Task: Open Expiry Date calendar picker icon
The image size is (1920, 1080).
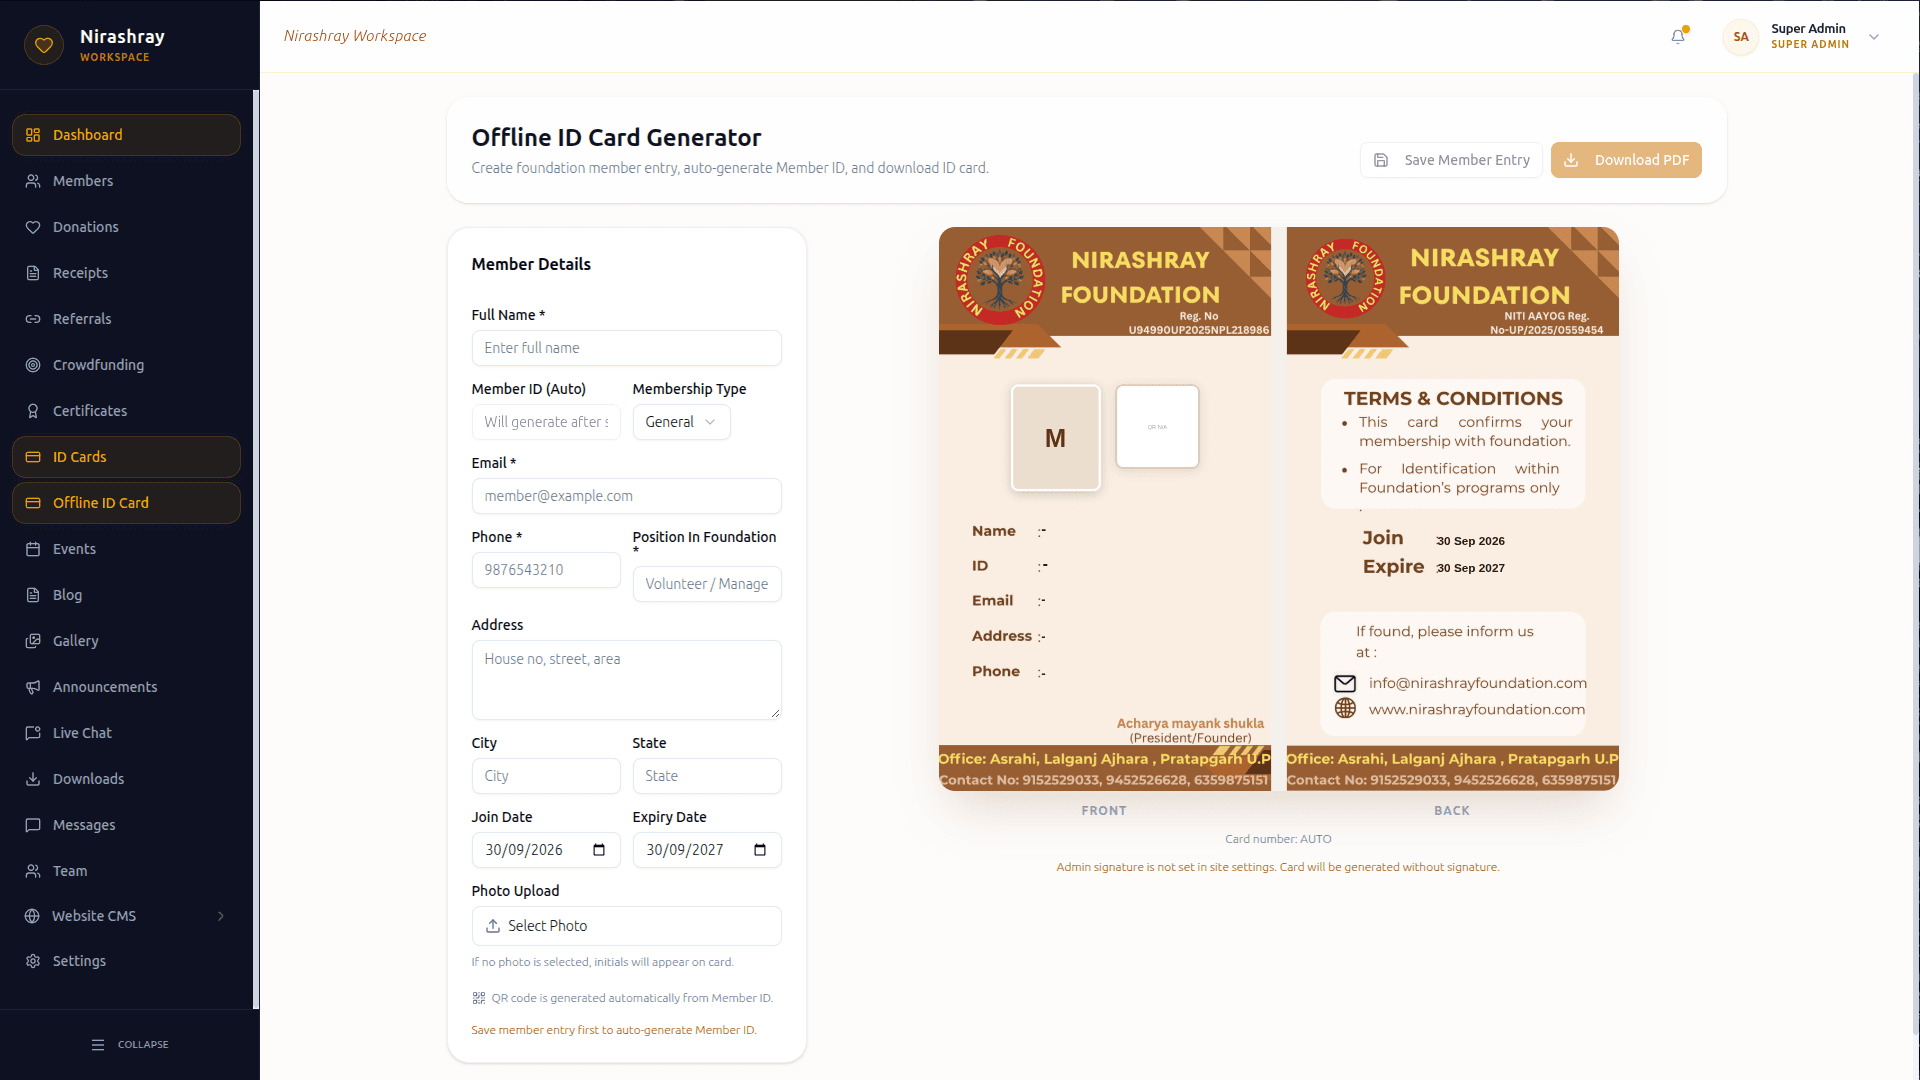Action: coord(760,850)
